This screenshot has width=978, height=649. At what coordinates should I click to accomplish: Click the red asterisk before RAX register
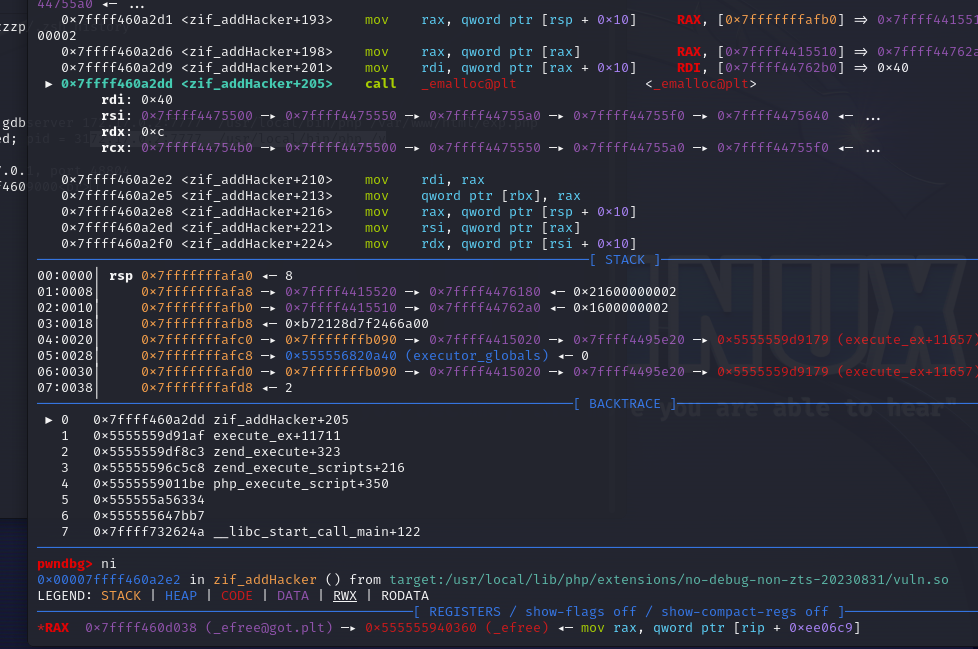point(40,628)
